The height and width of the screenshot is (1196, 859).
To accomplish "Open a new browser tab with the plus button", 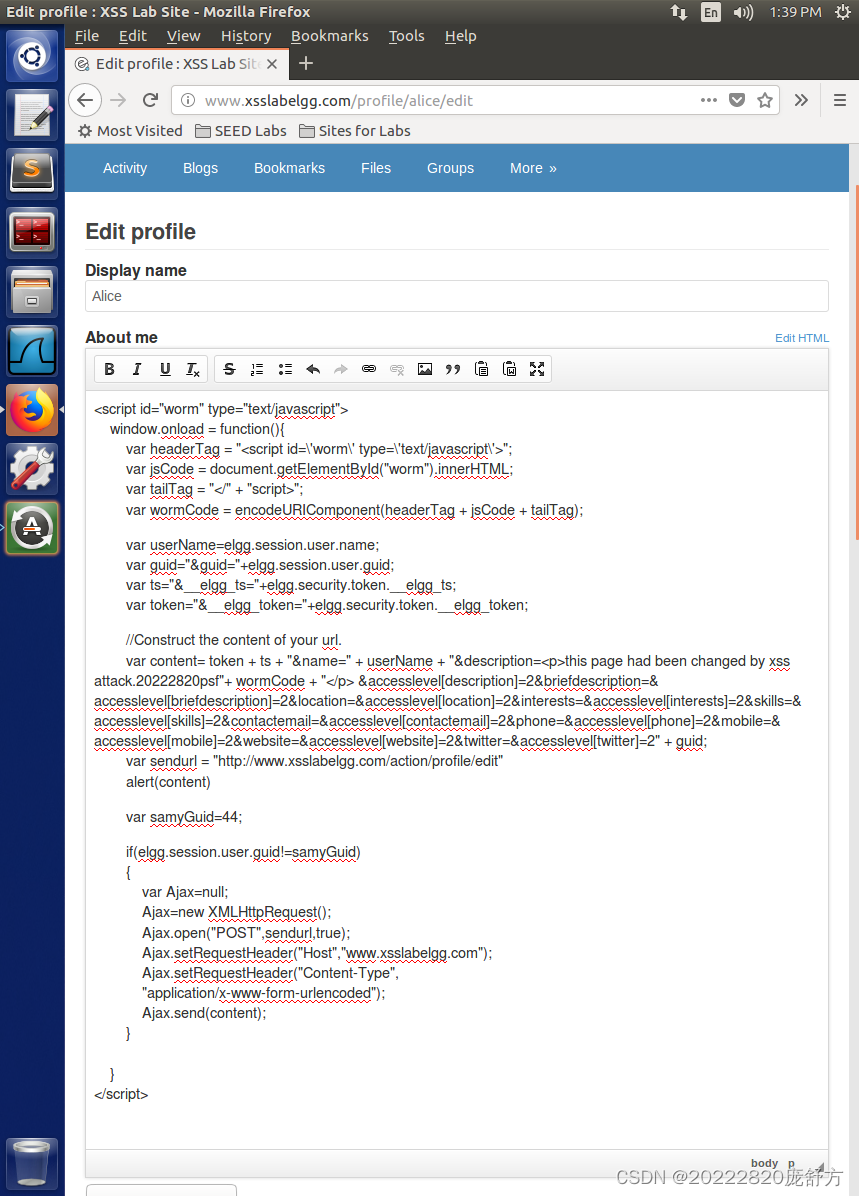I will pyautogui.click(x=306, y=63).
